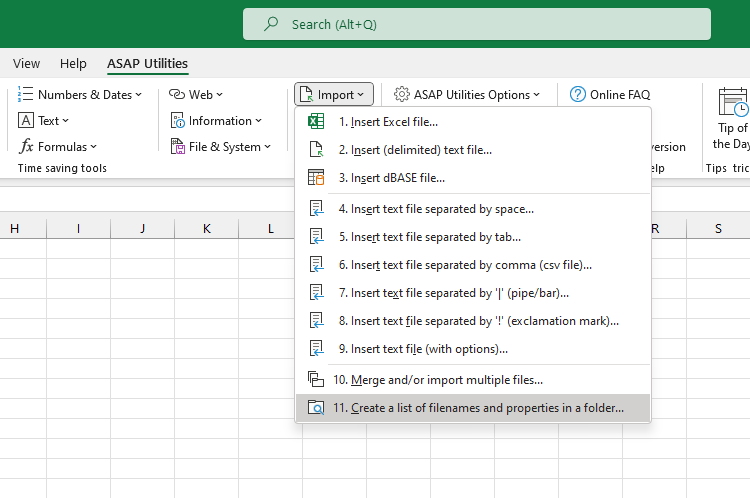
Task: Choose Insert text file separated by pipe/bar
Action: (x=473, y=293)
